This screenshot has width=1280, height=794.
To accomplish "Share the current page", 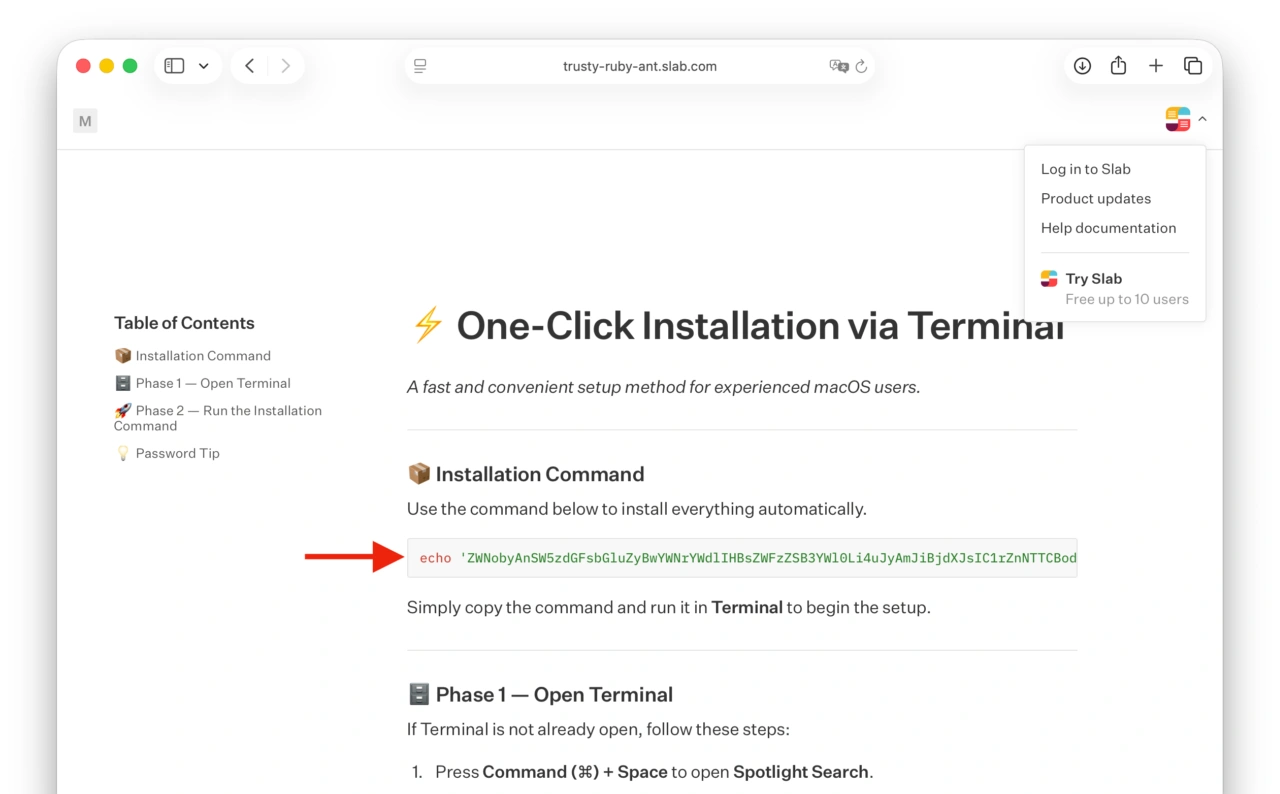I will [1118, 65].
